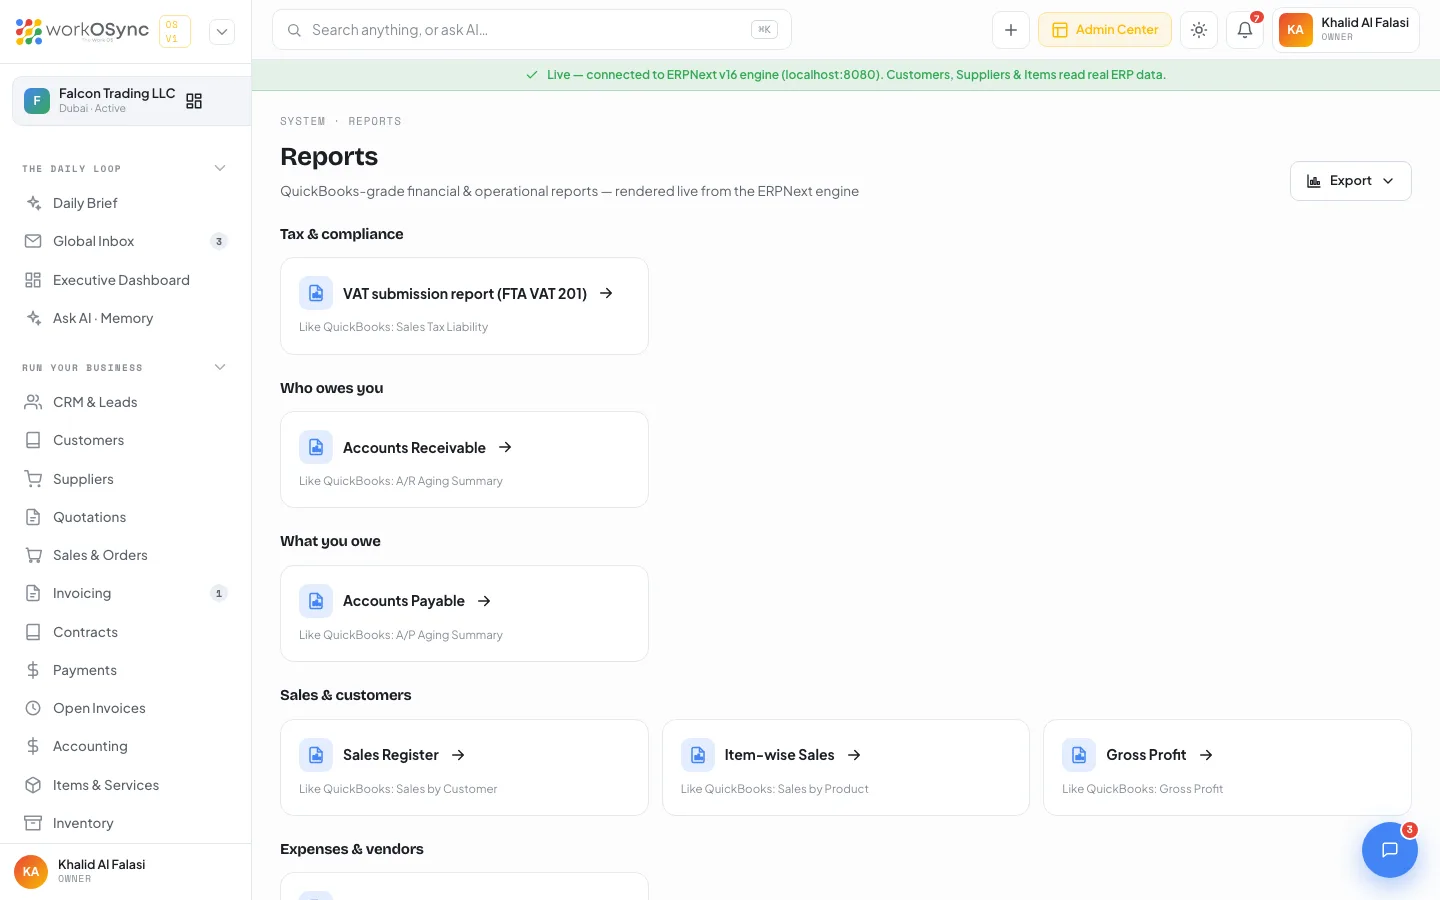
Task: Select the Falcon Trading LLC company avatar
Action: [x=37, y=101]
